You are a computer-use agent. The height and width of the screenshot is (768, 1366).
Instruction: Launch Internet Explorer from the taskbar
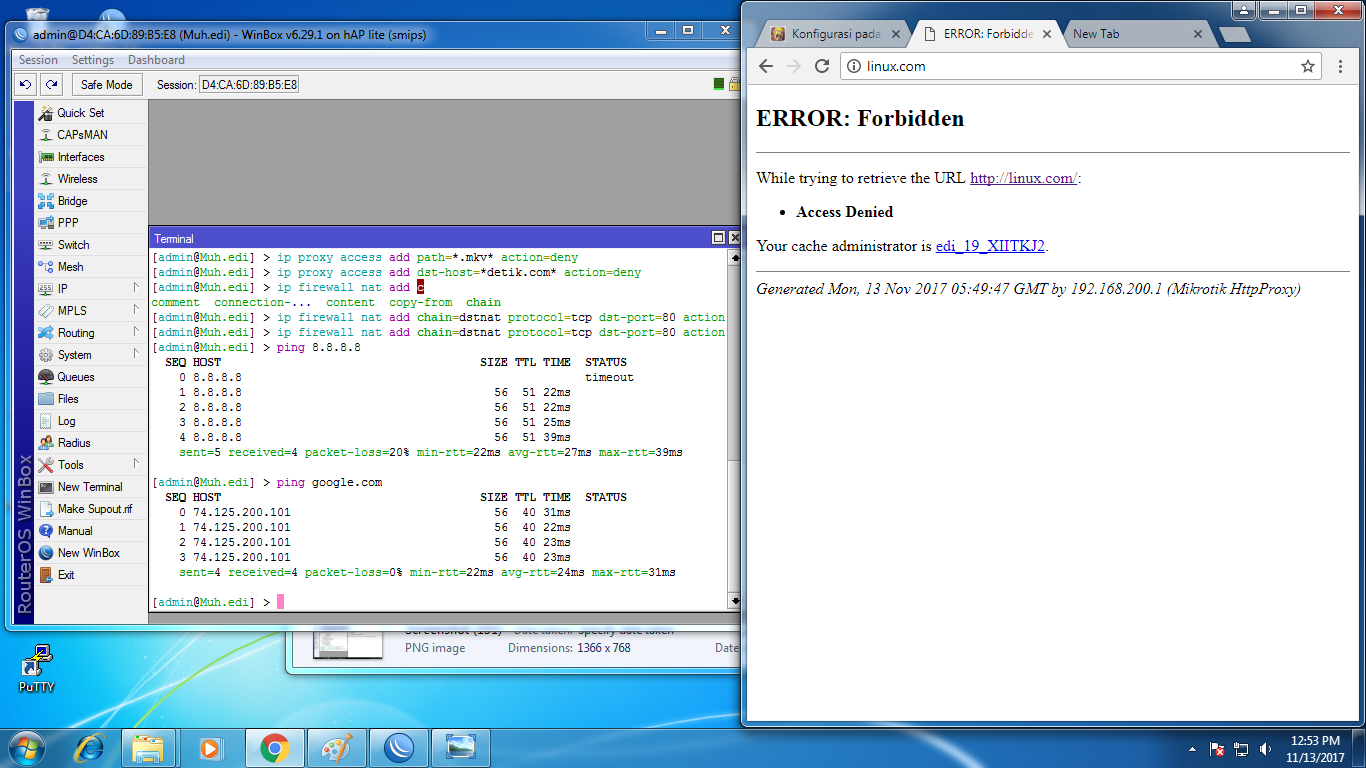click(x=90, y=747)
